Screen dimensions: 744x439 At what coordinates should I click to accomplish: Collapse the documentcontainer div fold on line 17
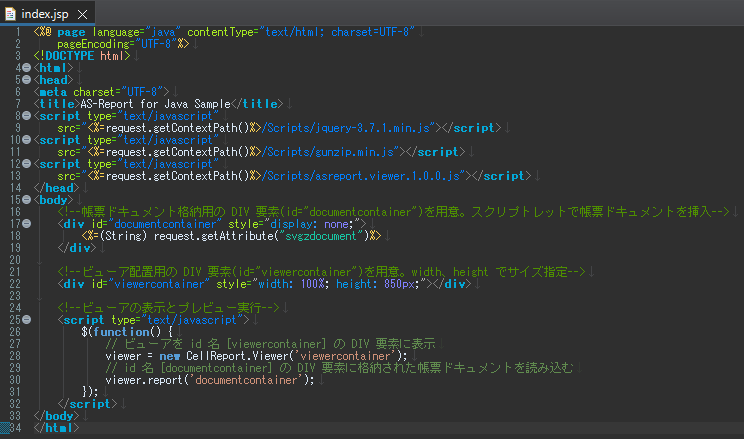(x=27, y=224)
